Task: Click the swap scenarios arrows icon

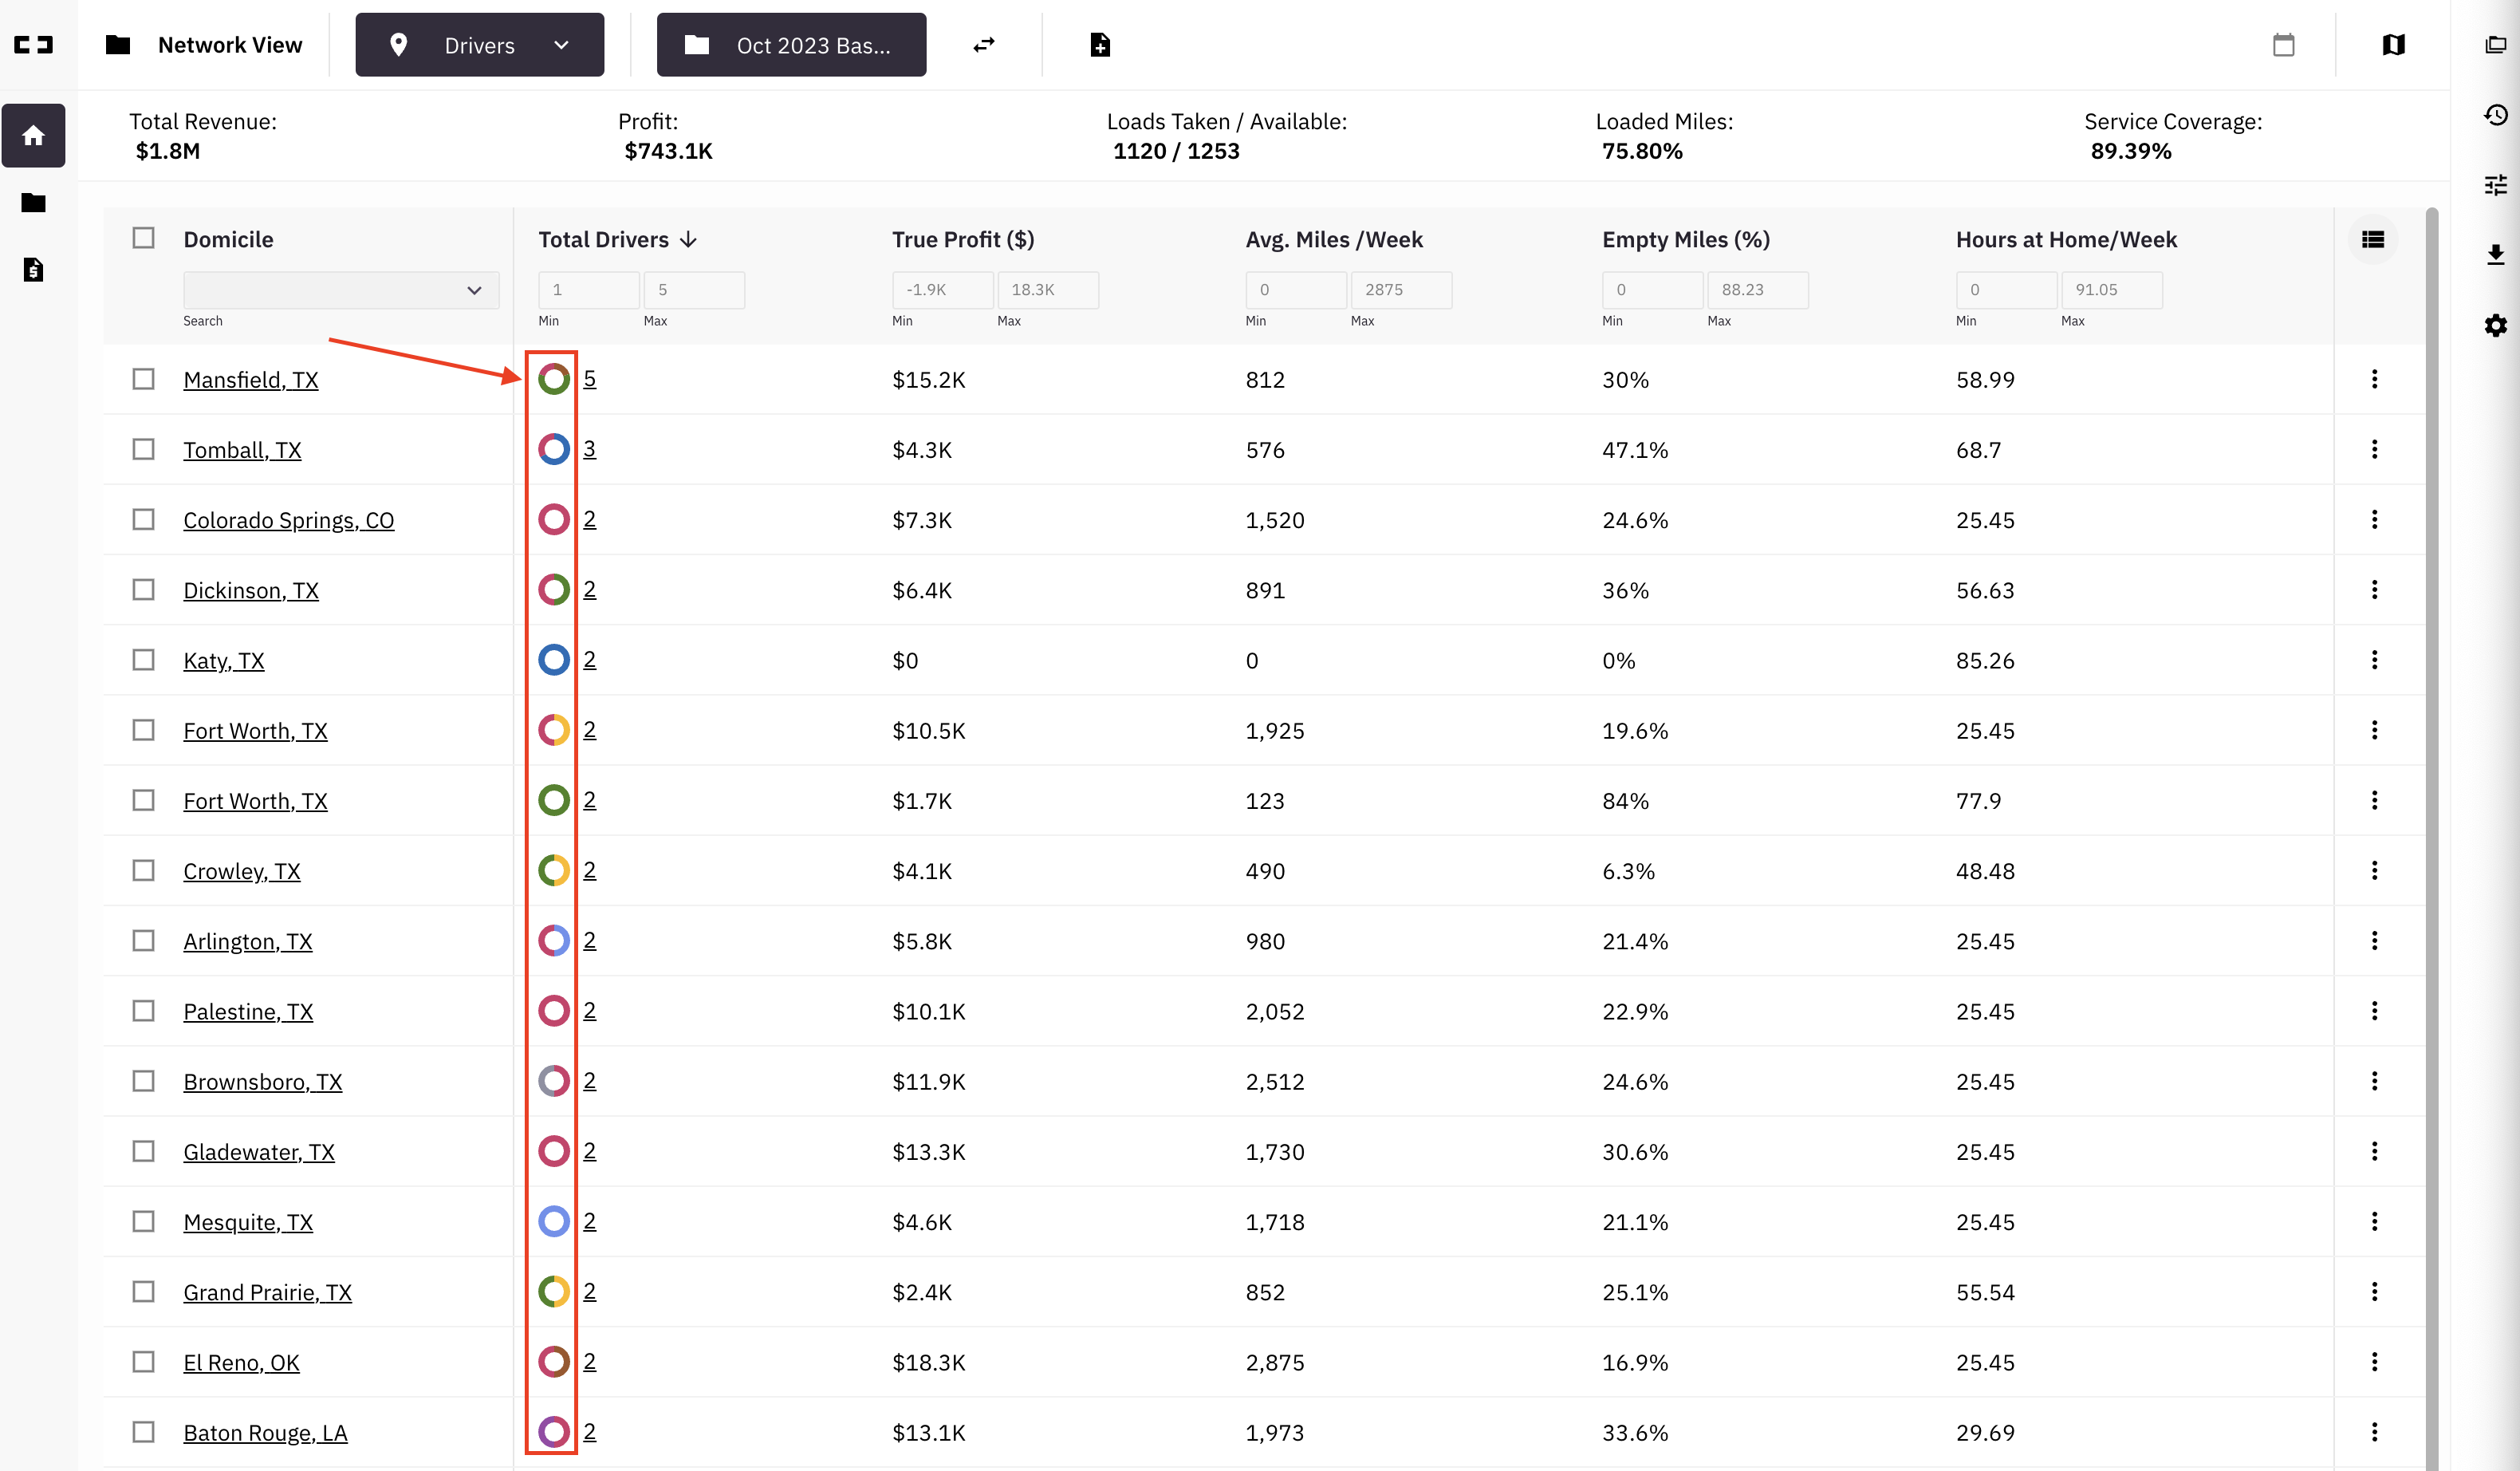Action: [984, 45]
